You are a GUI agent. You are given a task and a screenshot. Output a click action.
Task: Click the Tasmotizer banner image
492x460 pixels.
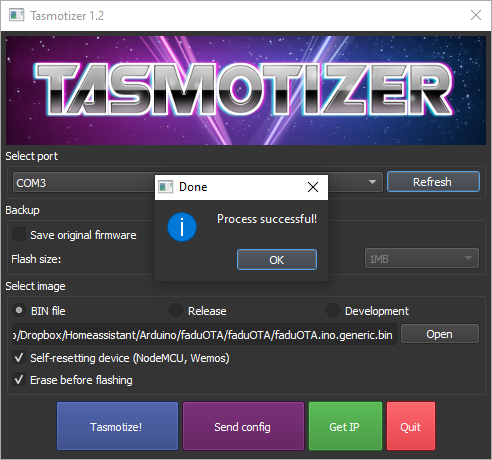[246, 90]
